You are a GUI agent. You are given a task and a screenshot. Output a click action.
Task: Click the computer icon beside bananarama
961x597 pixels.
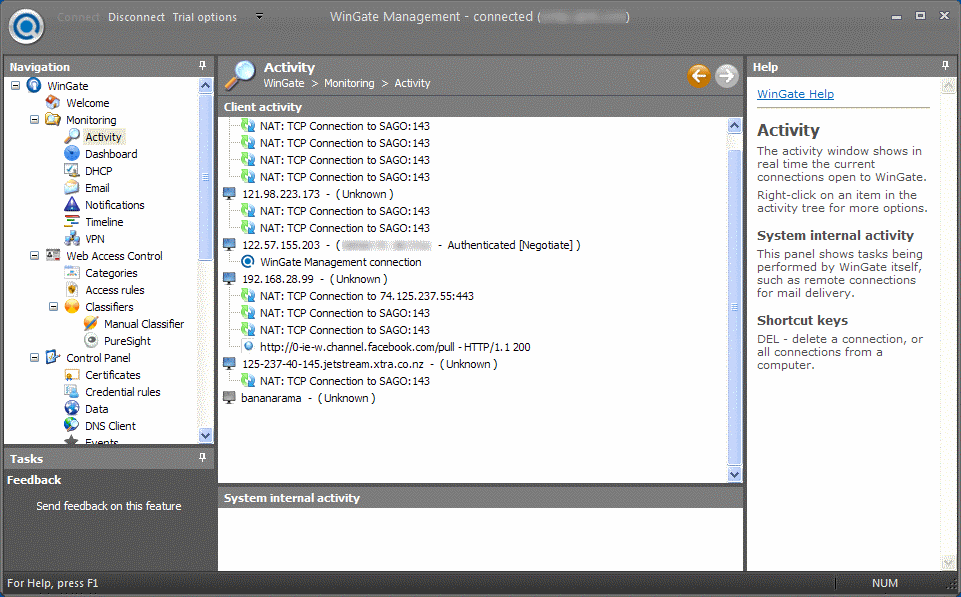(229, 398)
